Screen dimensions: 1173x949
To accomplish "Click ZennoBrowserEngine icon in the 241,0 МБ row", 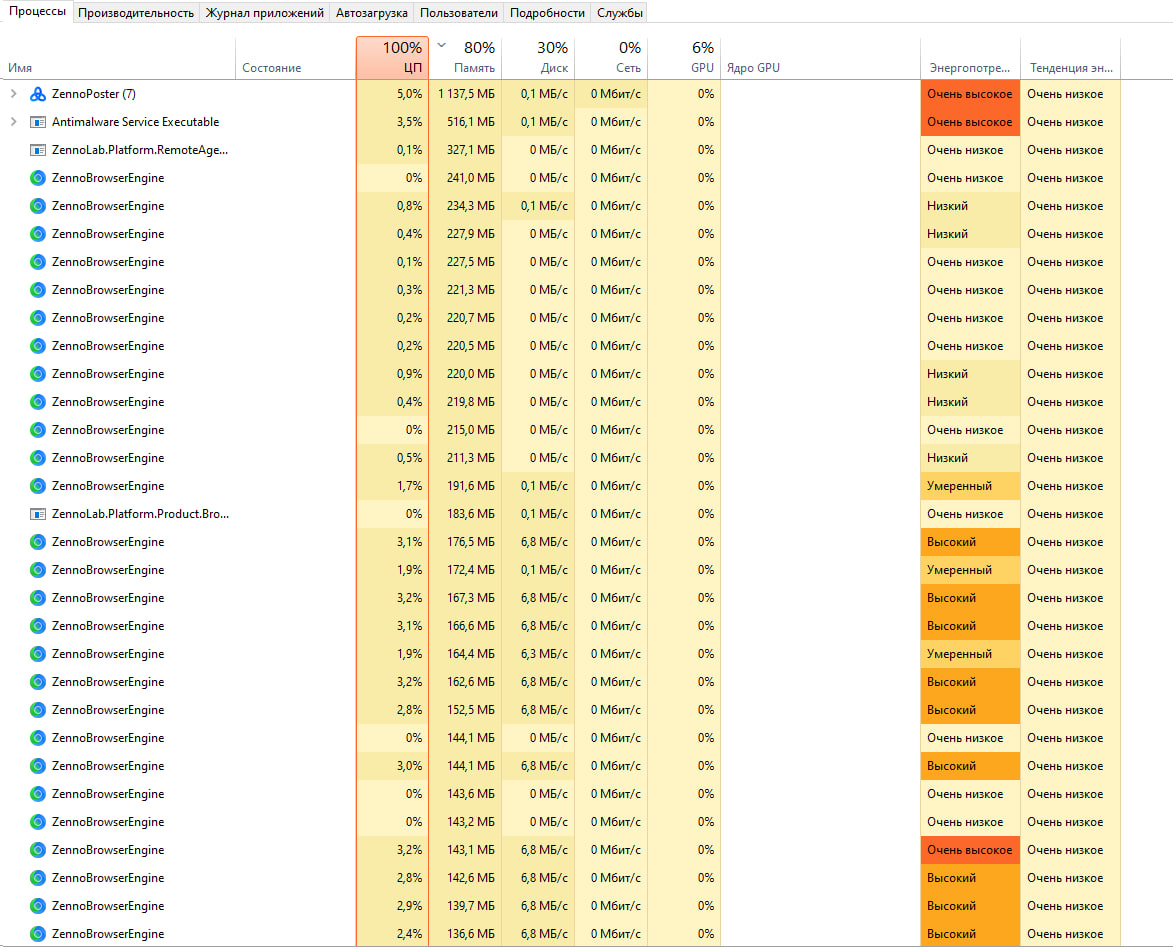I will pyautogui.click(x=38, y=178).
